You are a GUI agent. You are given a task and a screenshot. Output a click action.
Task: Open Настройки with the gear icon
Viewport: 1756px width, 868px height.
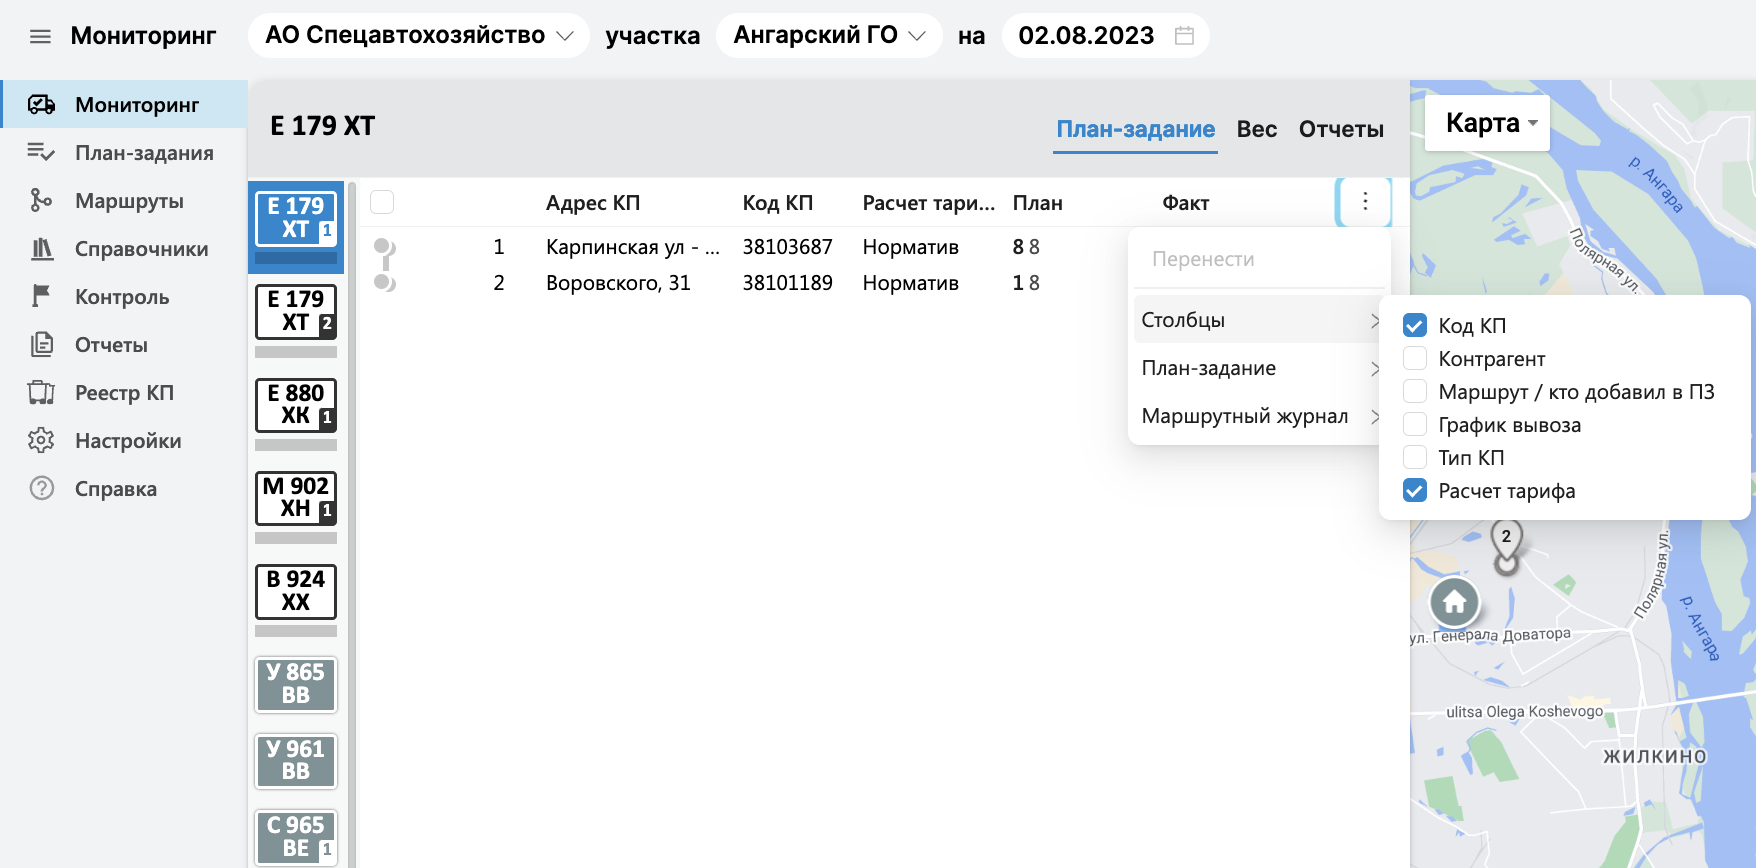coord(127,441)
